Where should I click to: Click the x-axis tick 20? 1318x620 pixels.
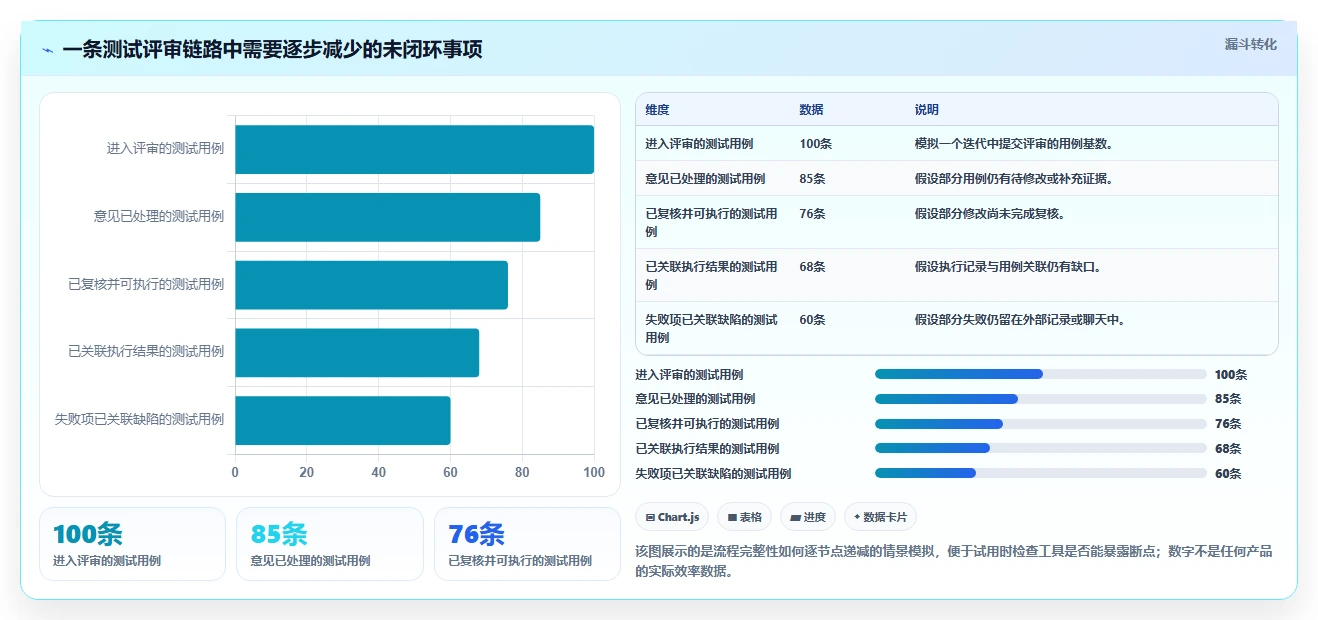(307, 472)
